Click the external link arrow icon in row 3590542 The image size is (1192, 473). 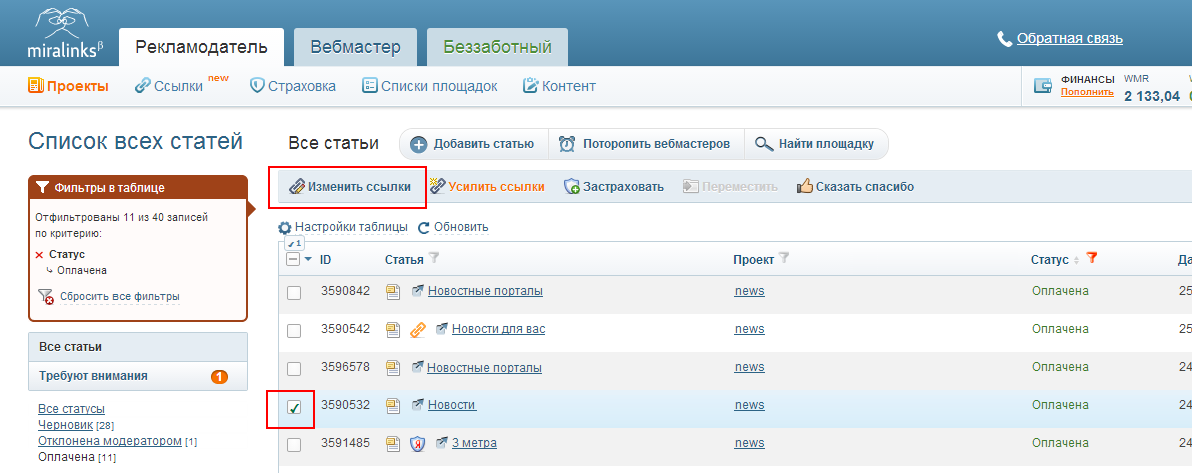(x=442, y=329)
